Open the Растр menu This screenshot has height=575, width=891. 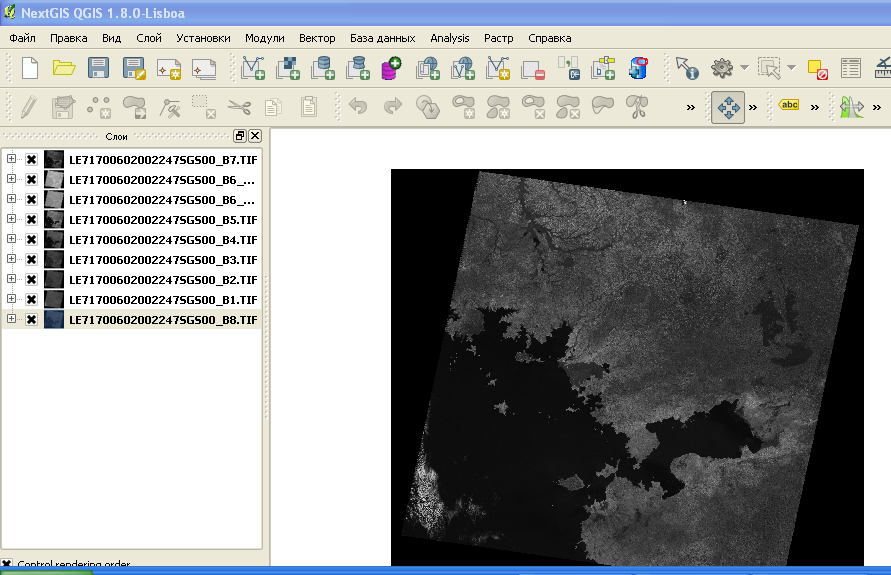[x=498, y=38]
